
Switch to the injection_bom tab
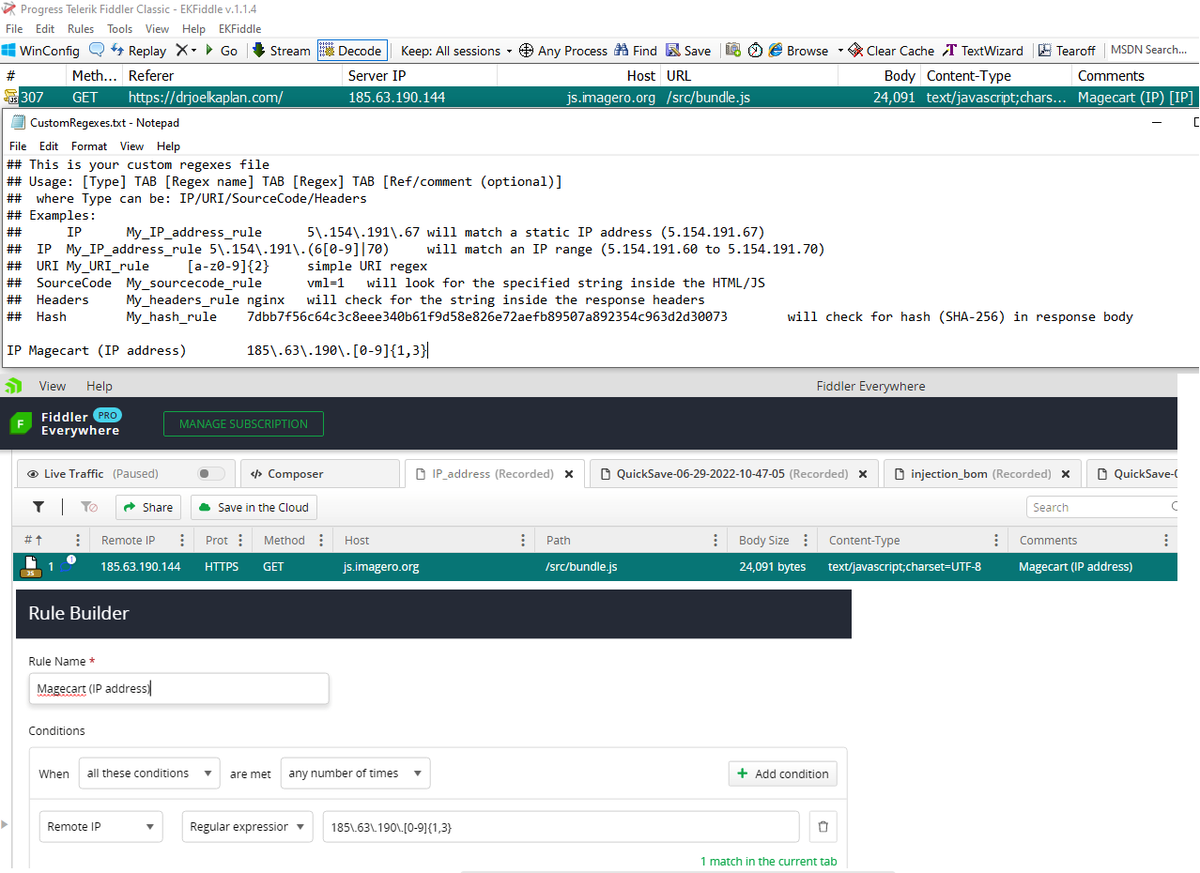tap(984, 474)
